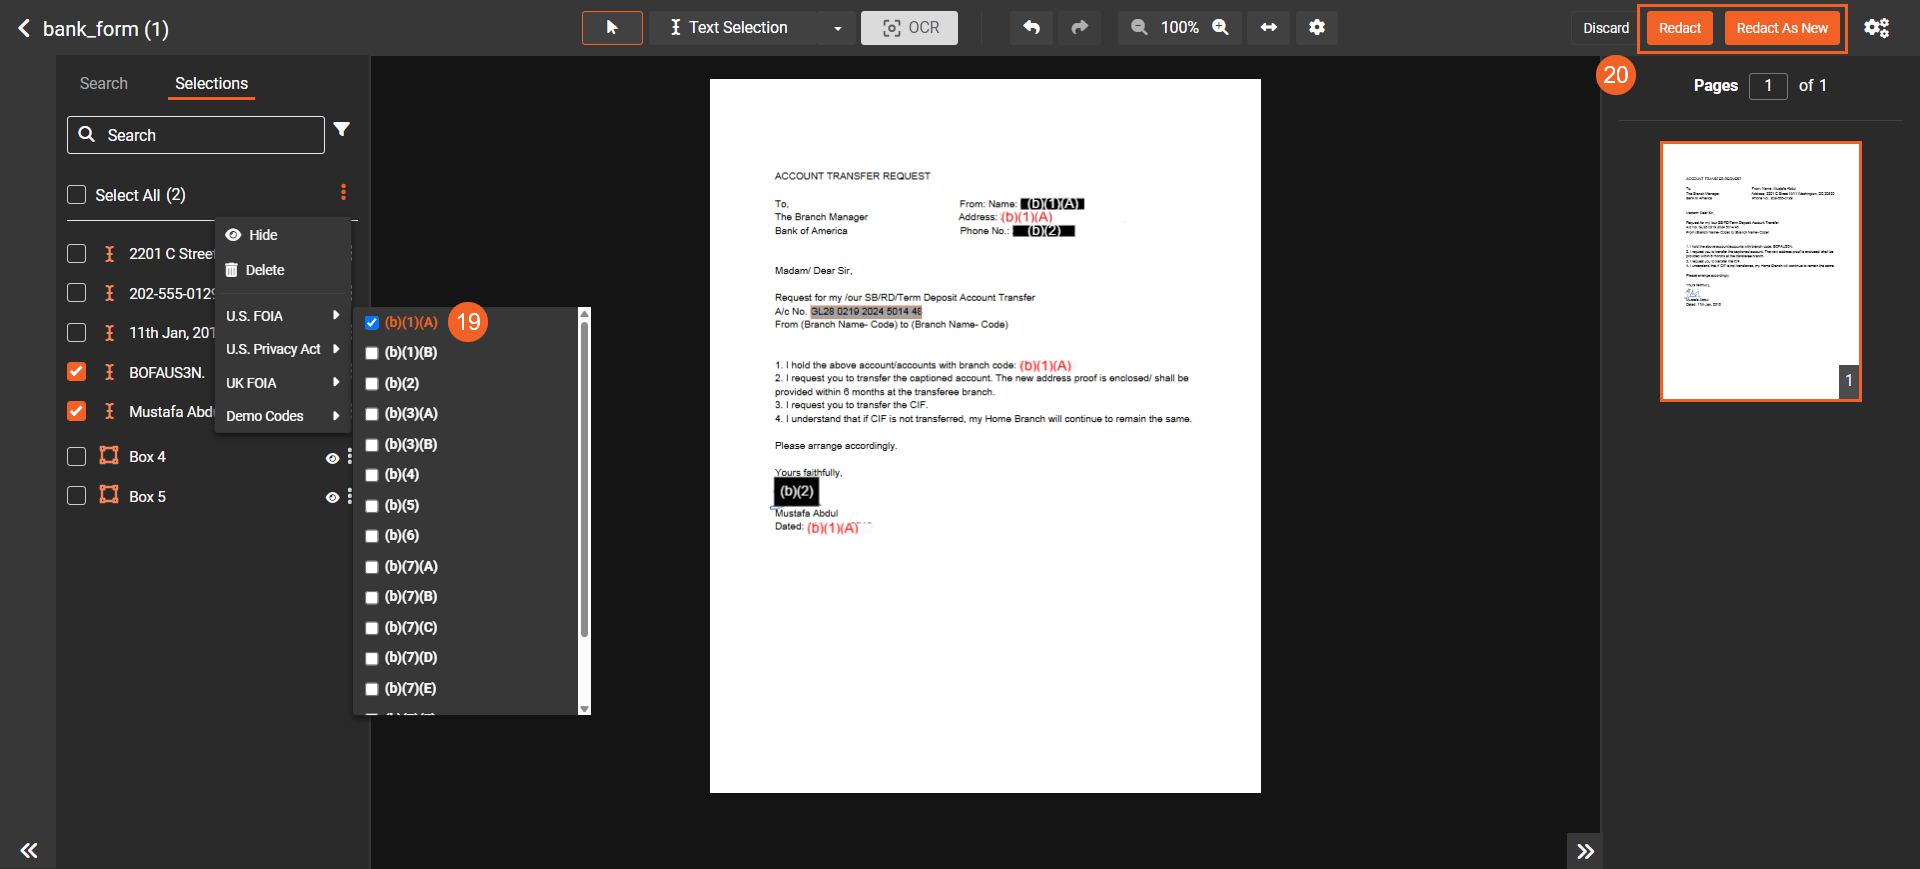The width and height of the screenshot is (1920, 869).
Task: Click the page 1 thumbnail preview
Action: 1760,271
